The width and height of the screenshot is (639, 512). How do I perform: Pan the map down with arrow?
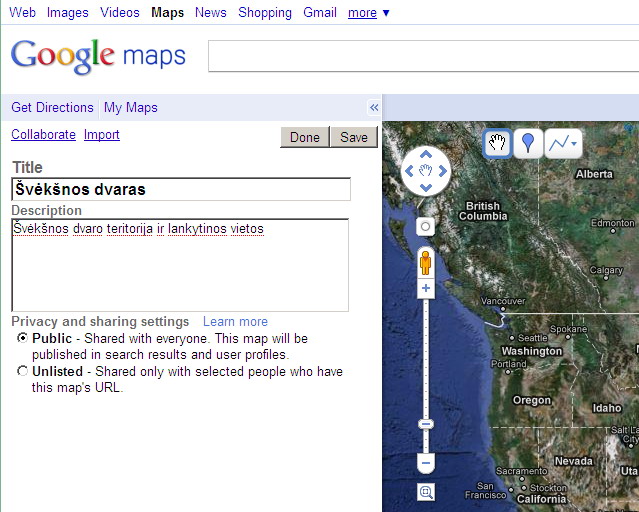click(426, 188)
